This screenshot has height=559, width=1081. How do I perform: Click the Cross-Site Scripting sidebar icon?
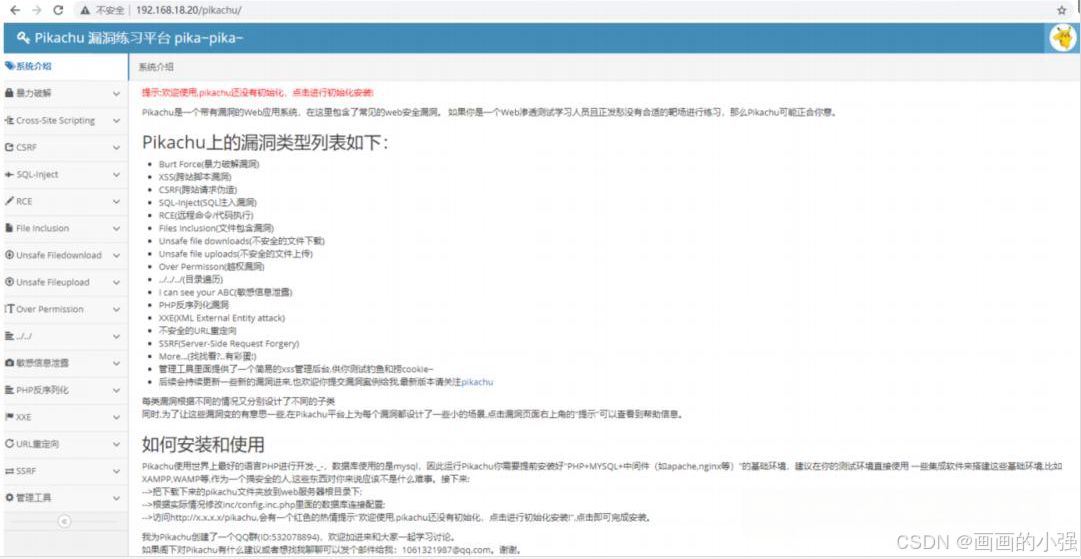[x=10, y=120]
